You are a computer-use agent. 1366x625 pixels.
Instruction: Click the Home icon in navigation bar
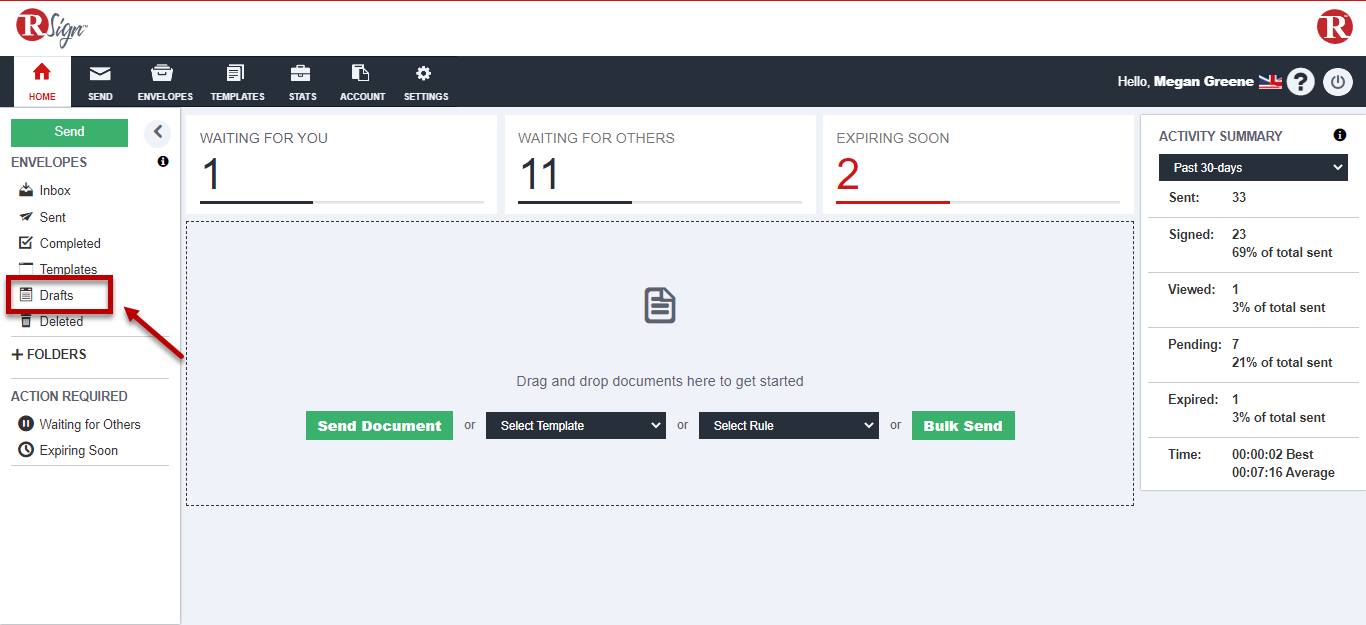click(42, 73)
